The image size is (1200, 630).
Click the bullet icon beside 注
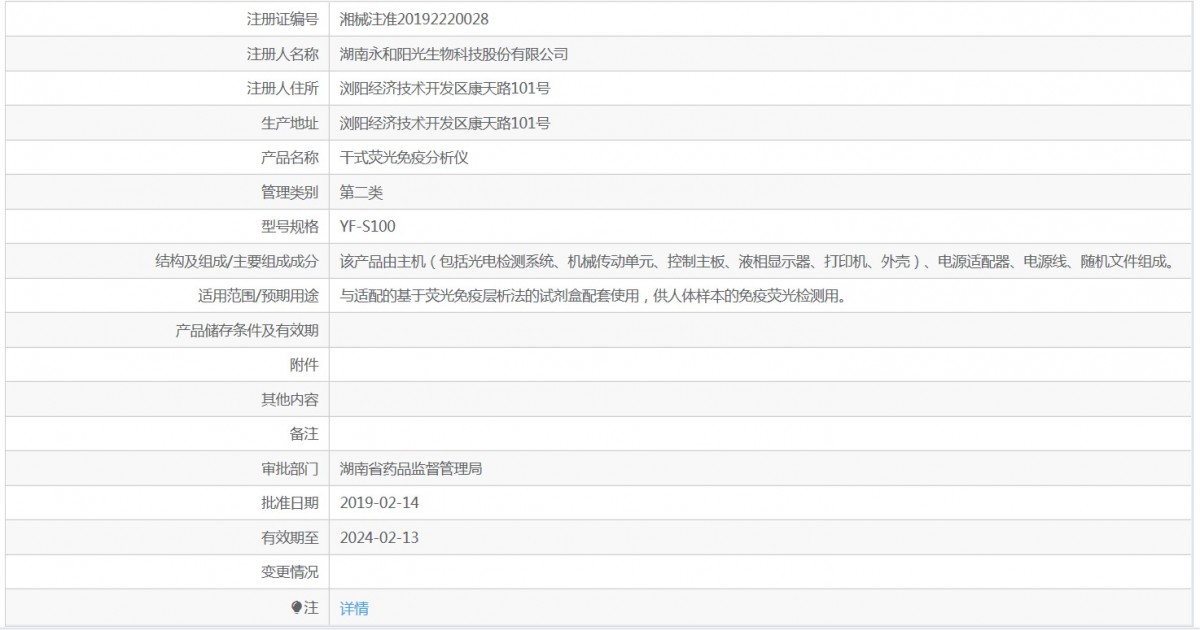296,607
